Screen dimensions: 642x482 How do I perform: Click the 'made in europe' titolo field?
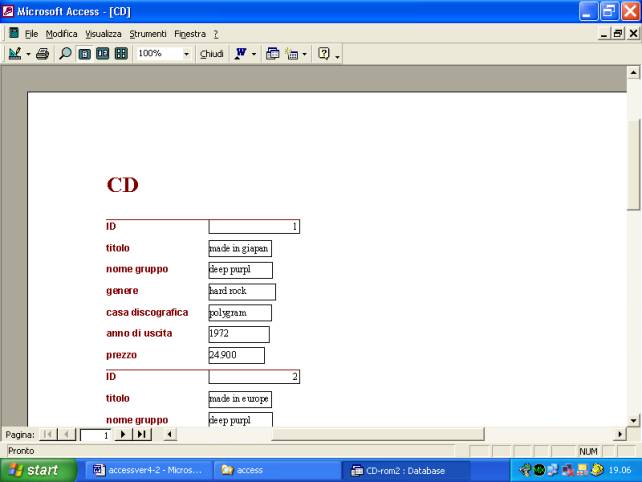pyautogui.click(x=240, y=399)
